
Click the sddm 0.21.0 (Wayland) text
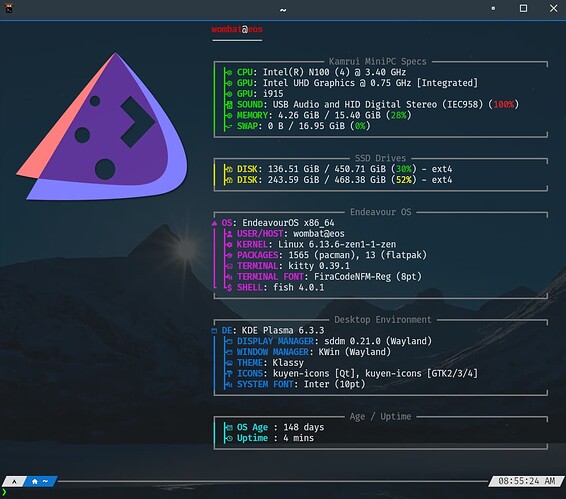point(378,341)
